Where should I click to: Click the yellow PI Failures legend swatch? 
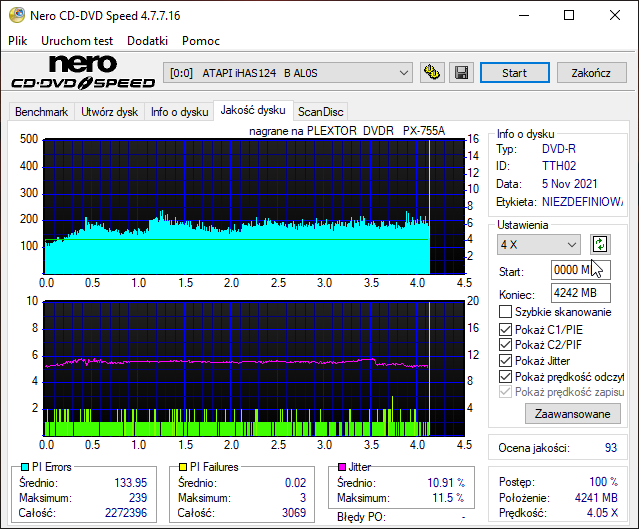[x=183, y=467]
